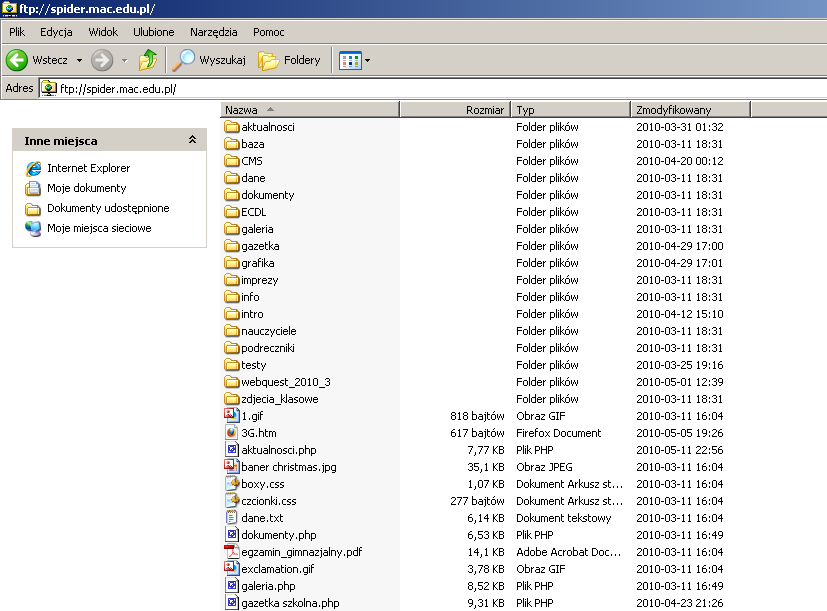Select the dane.txt text file icon
Screen dimensions: 827x611
pyautogui.click(x=232, y=518)
